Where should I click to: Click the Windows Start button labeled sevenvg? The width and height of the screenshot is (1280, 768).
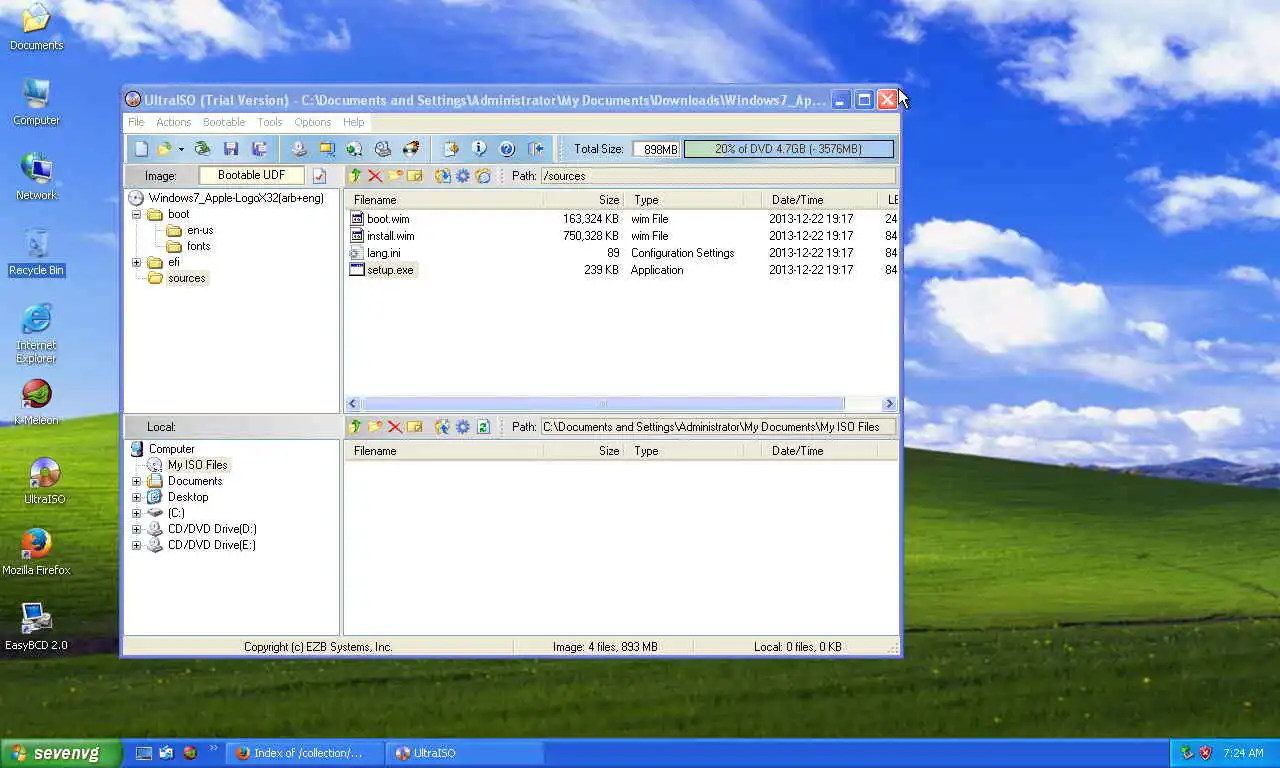tap(61, 753)
